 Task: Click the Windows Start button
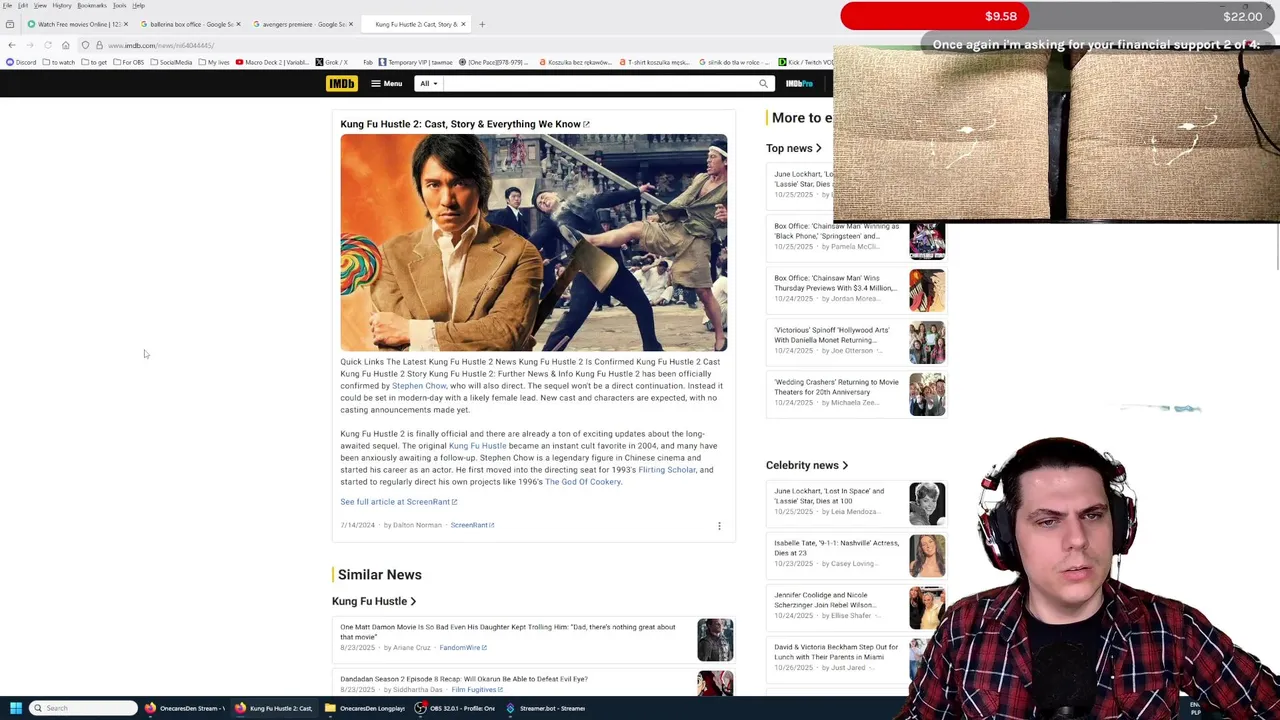[15, 708]
